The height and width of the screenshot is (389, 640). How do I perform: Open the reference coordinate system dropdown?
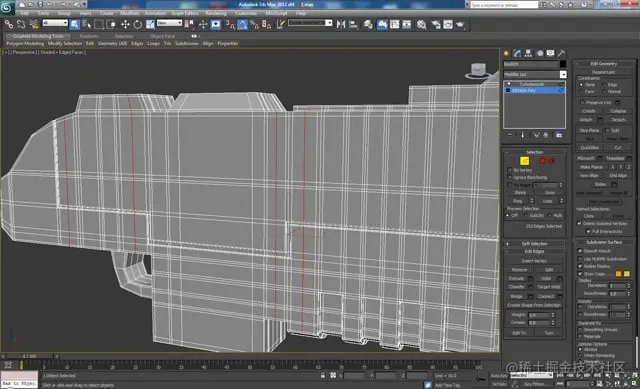pyautogui.click(x=169, y=23)
